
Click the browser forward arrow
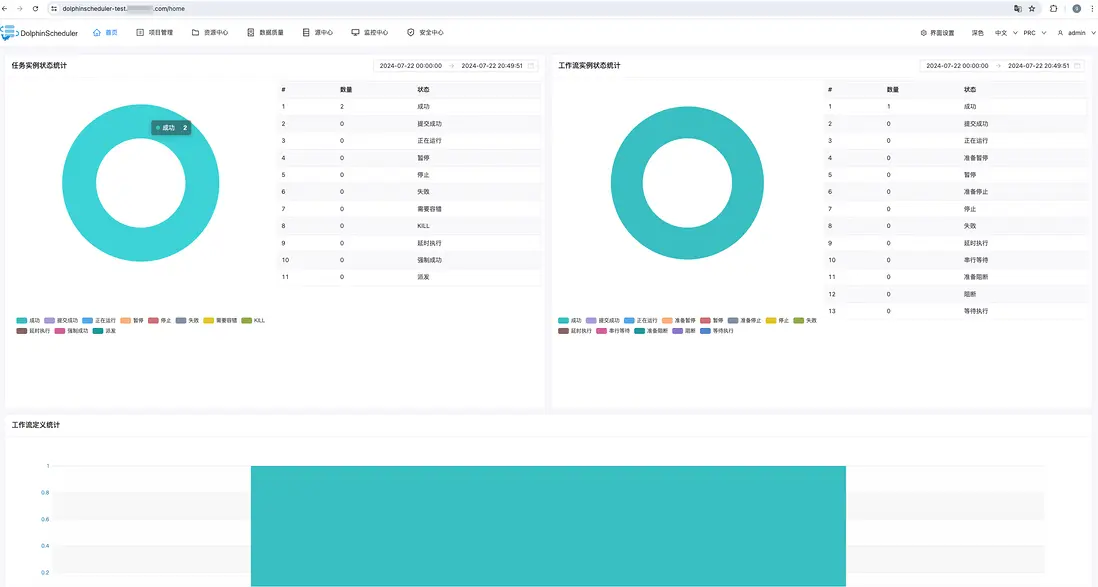pos(20,8)
